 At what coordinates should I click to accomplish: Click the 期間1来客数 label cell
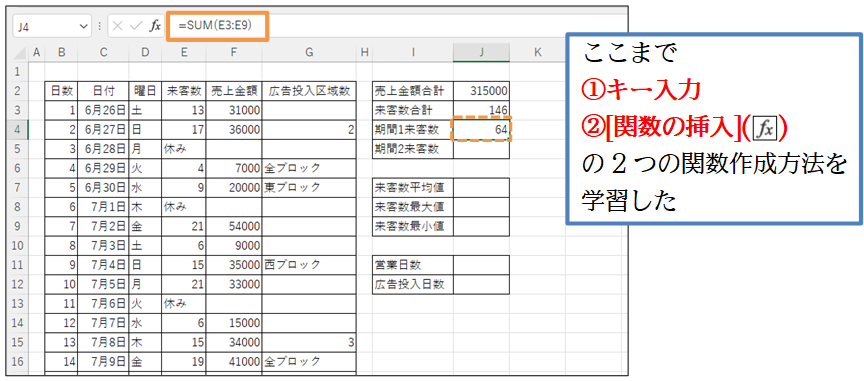[x=413, y=130]
